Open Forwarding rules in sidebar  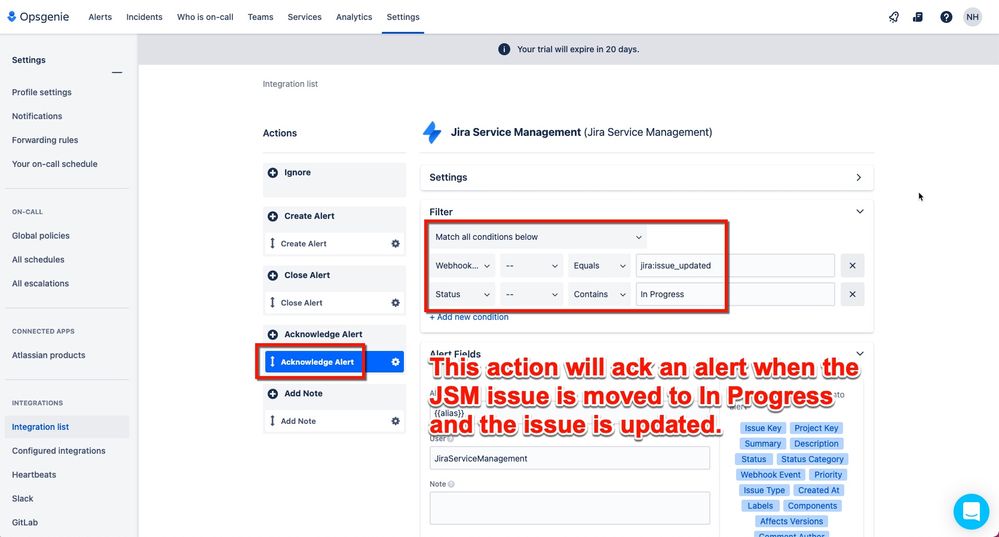tap(45, 140)
